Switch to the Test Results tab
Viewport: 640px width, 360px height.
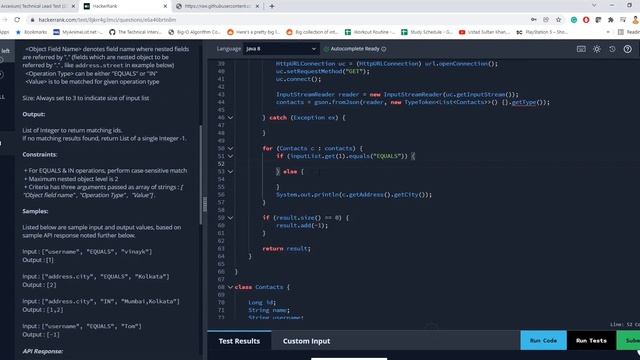click(239, 341)
